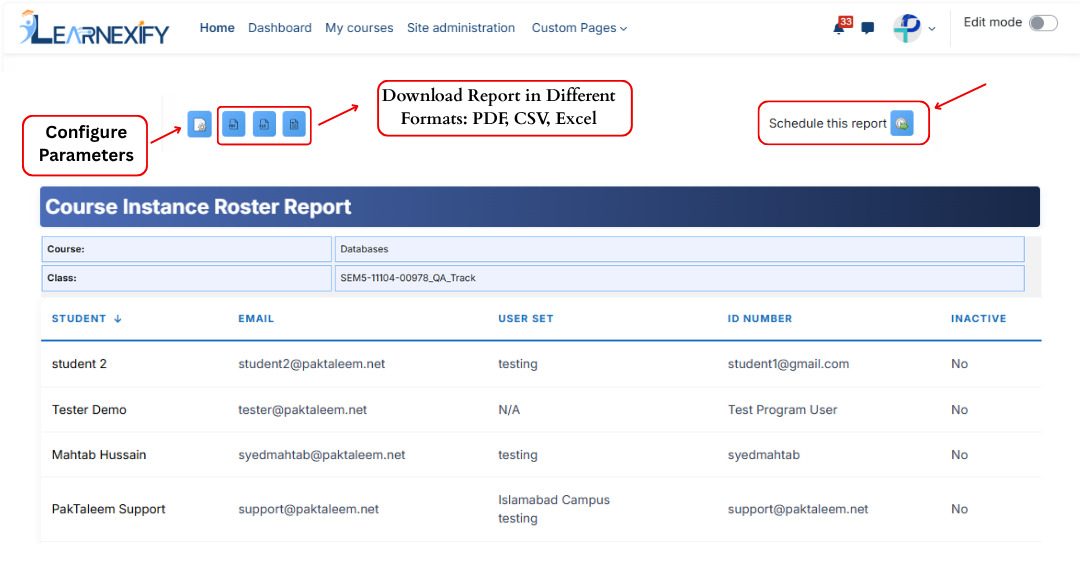
Task: Click class value SEM5-11104-00978_QA_Track
Action: [408, 278]
